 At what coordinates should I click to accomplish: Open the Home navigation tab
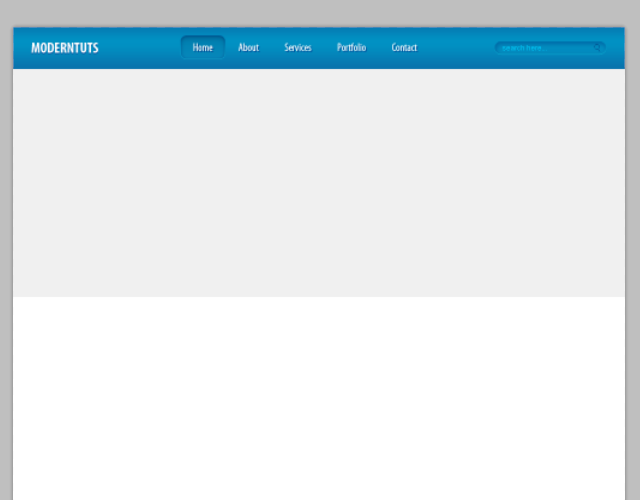203,47
